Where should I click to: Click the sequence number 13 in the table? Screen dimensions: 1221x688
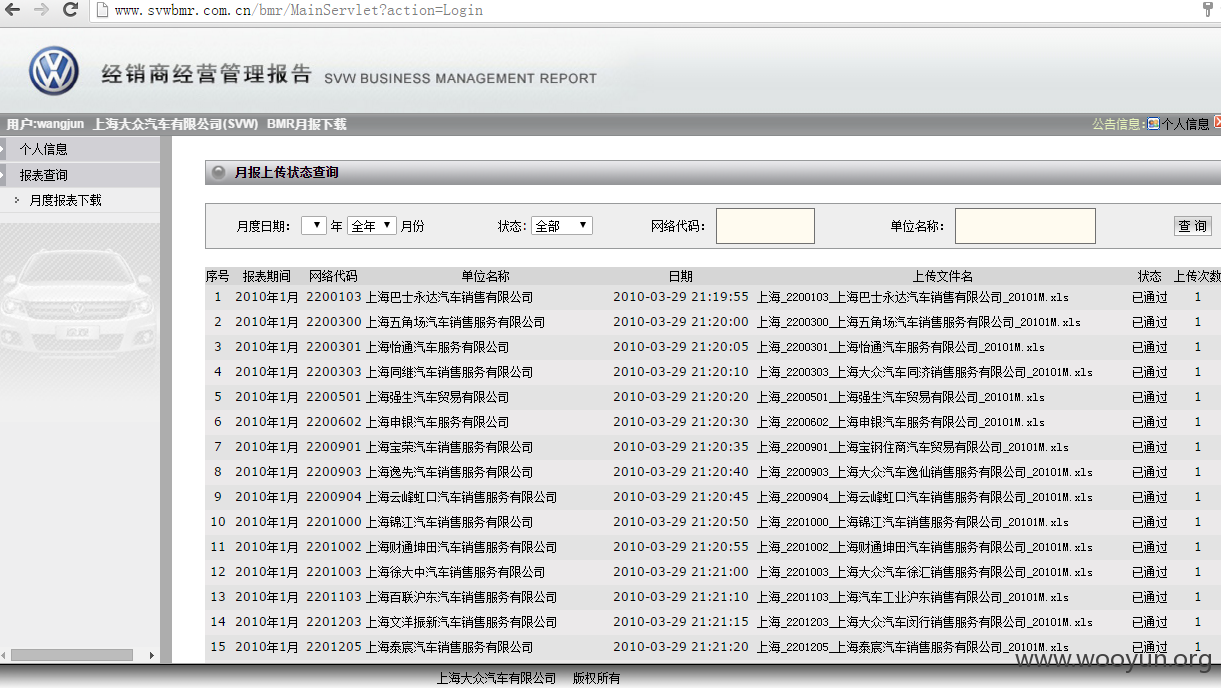point(218,597)
